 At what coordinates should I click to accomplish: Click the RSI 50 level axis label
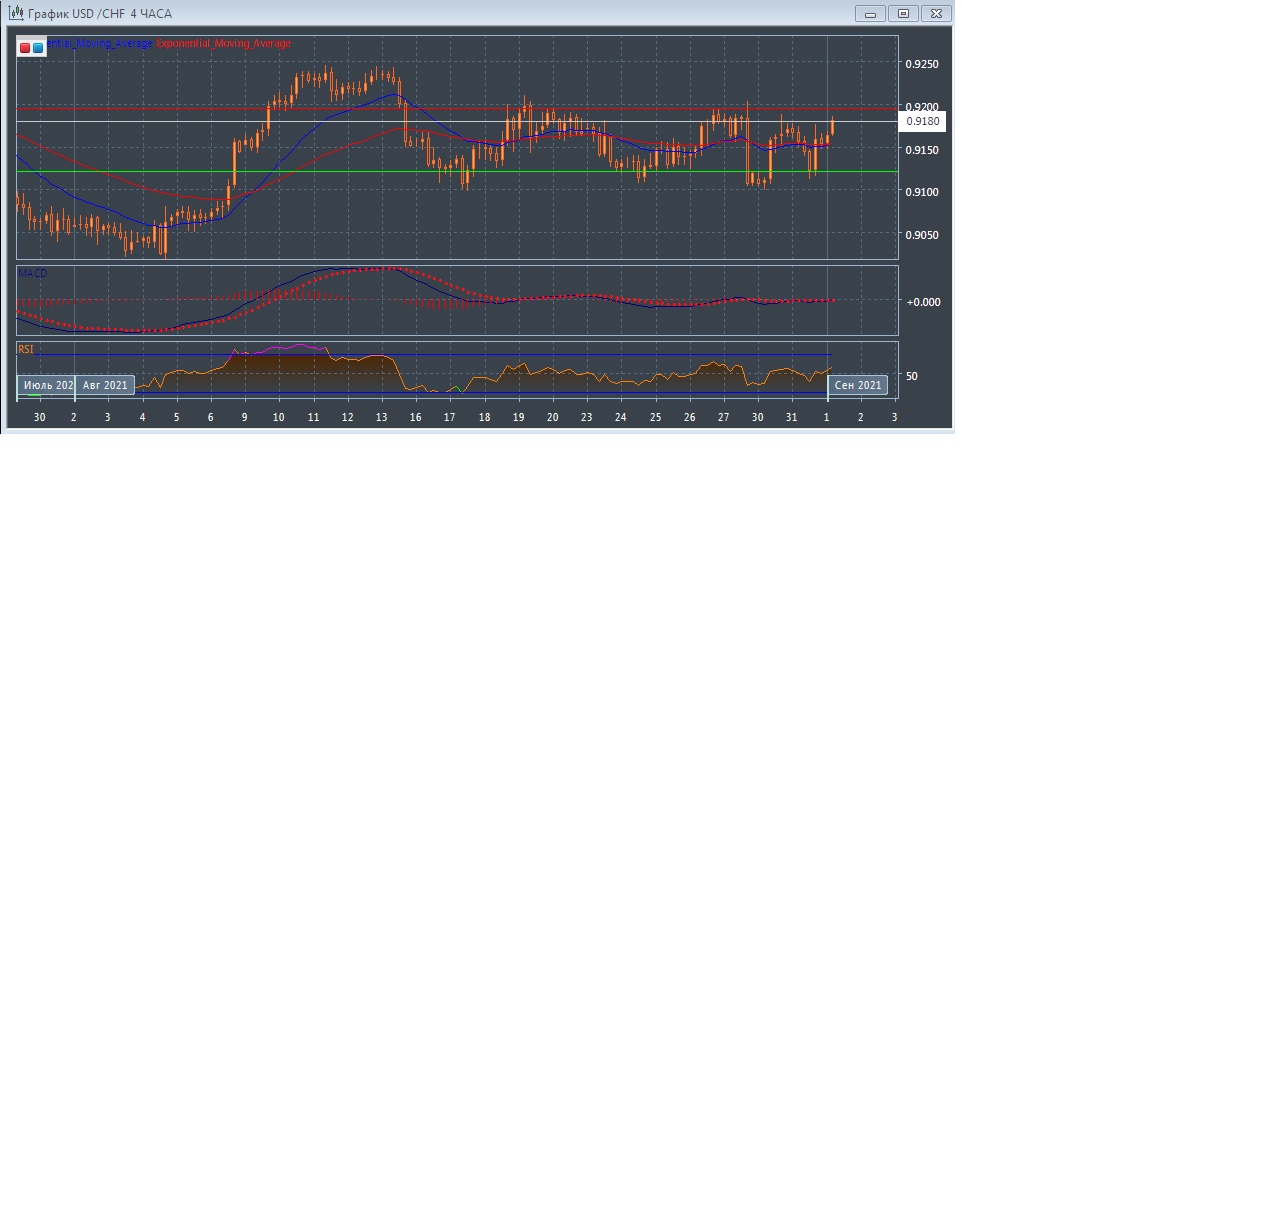(912, 376)
